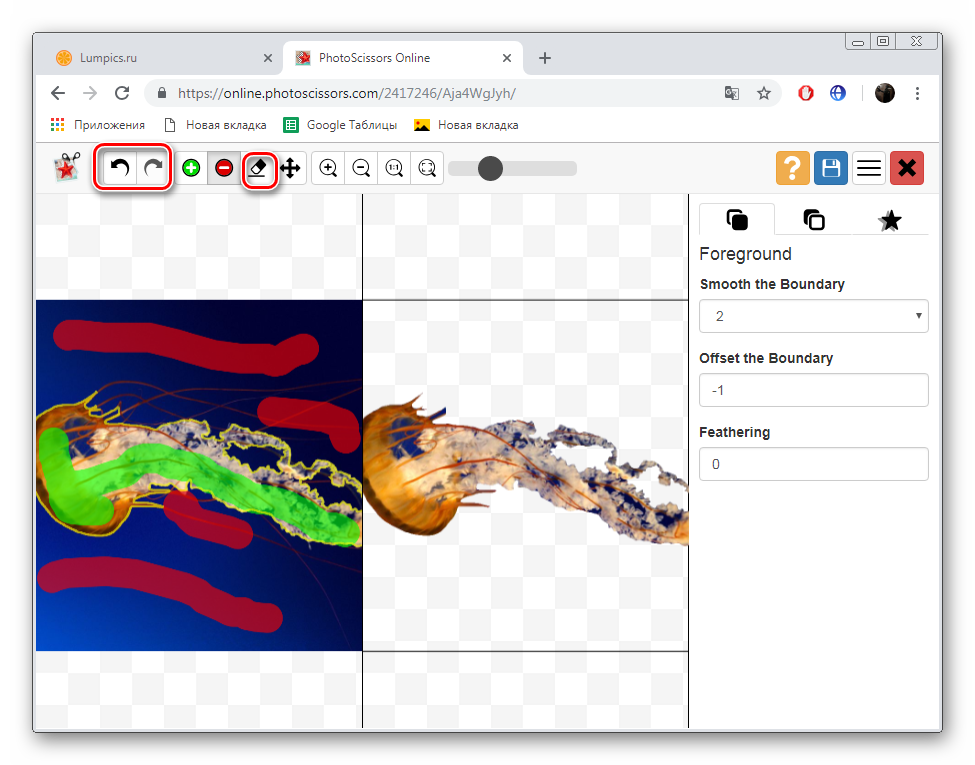Viewport: 975px width, 765px height.
Task: Select the Eraser tool
Action: click(259, 168)
